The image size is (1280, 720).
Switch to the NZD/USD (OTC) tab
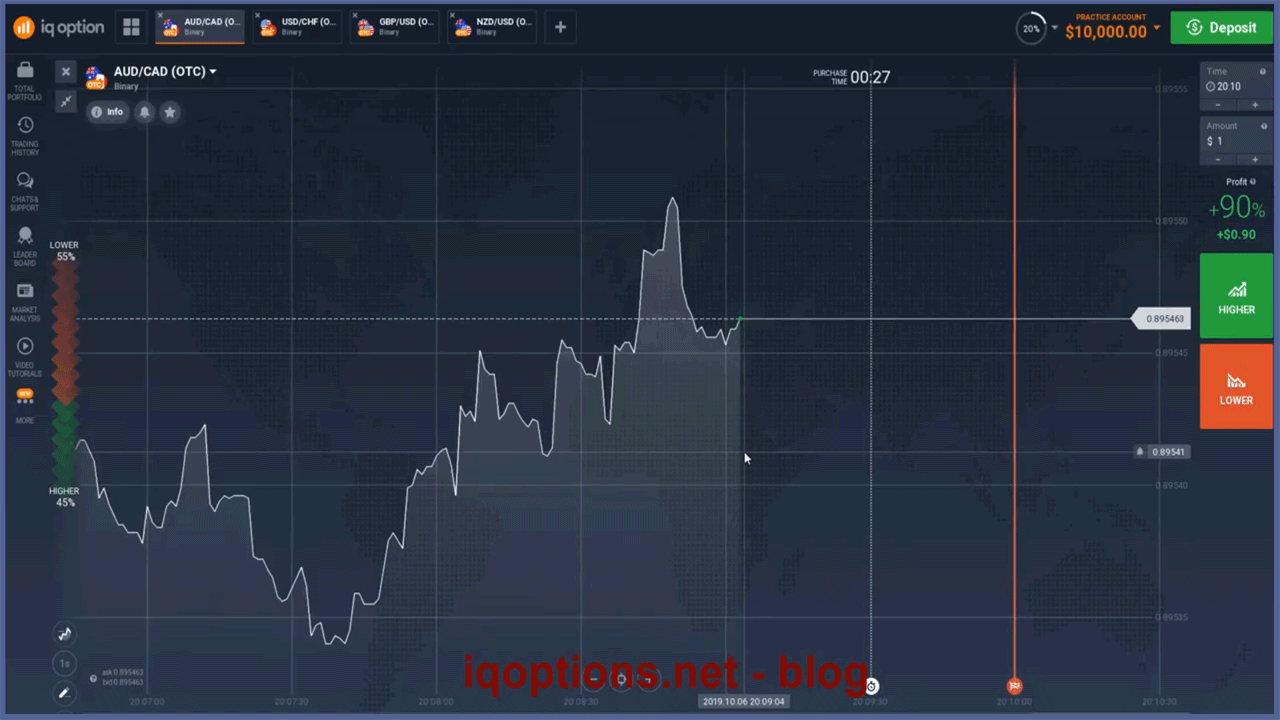point(493,28)
